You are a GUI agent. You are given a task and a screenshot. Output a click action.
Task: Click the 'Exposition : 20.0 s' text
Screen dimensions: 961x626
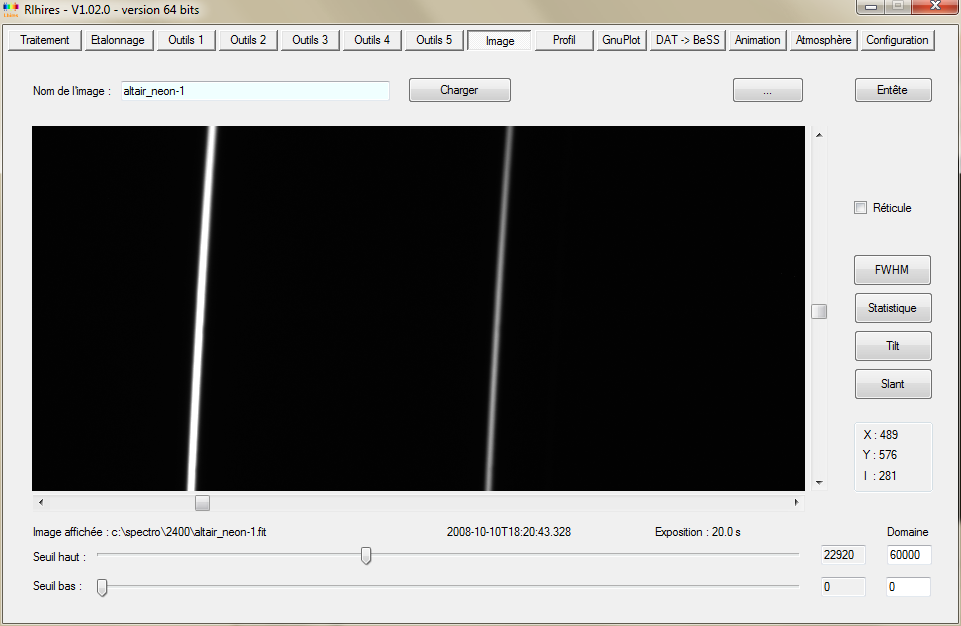point(697,532)
